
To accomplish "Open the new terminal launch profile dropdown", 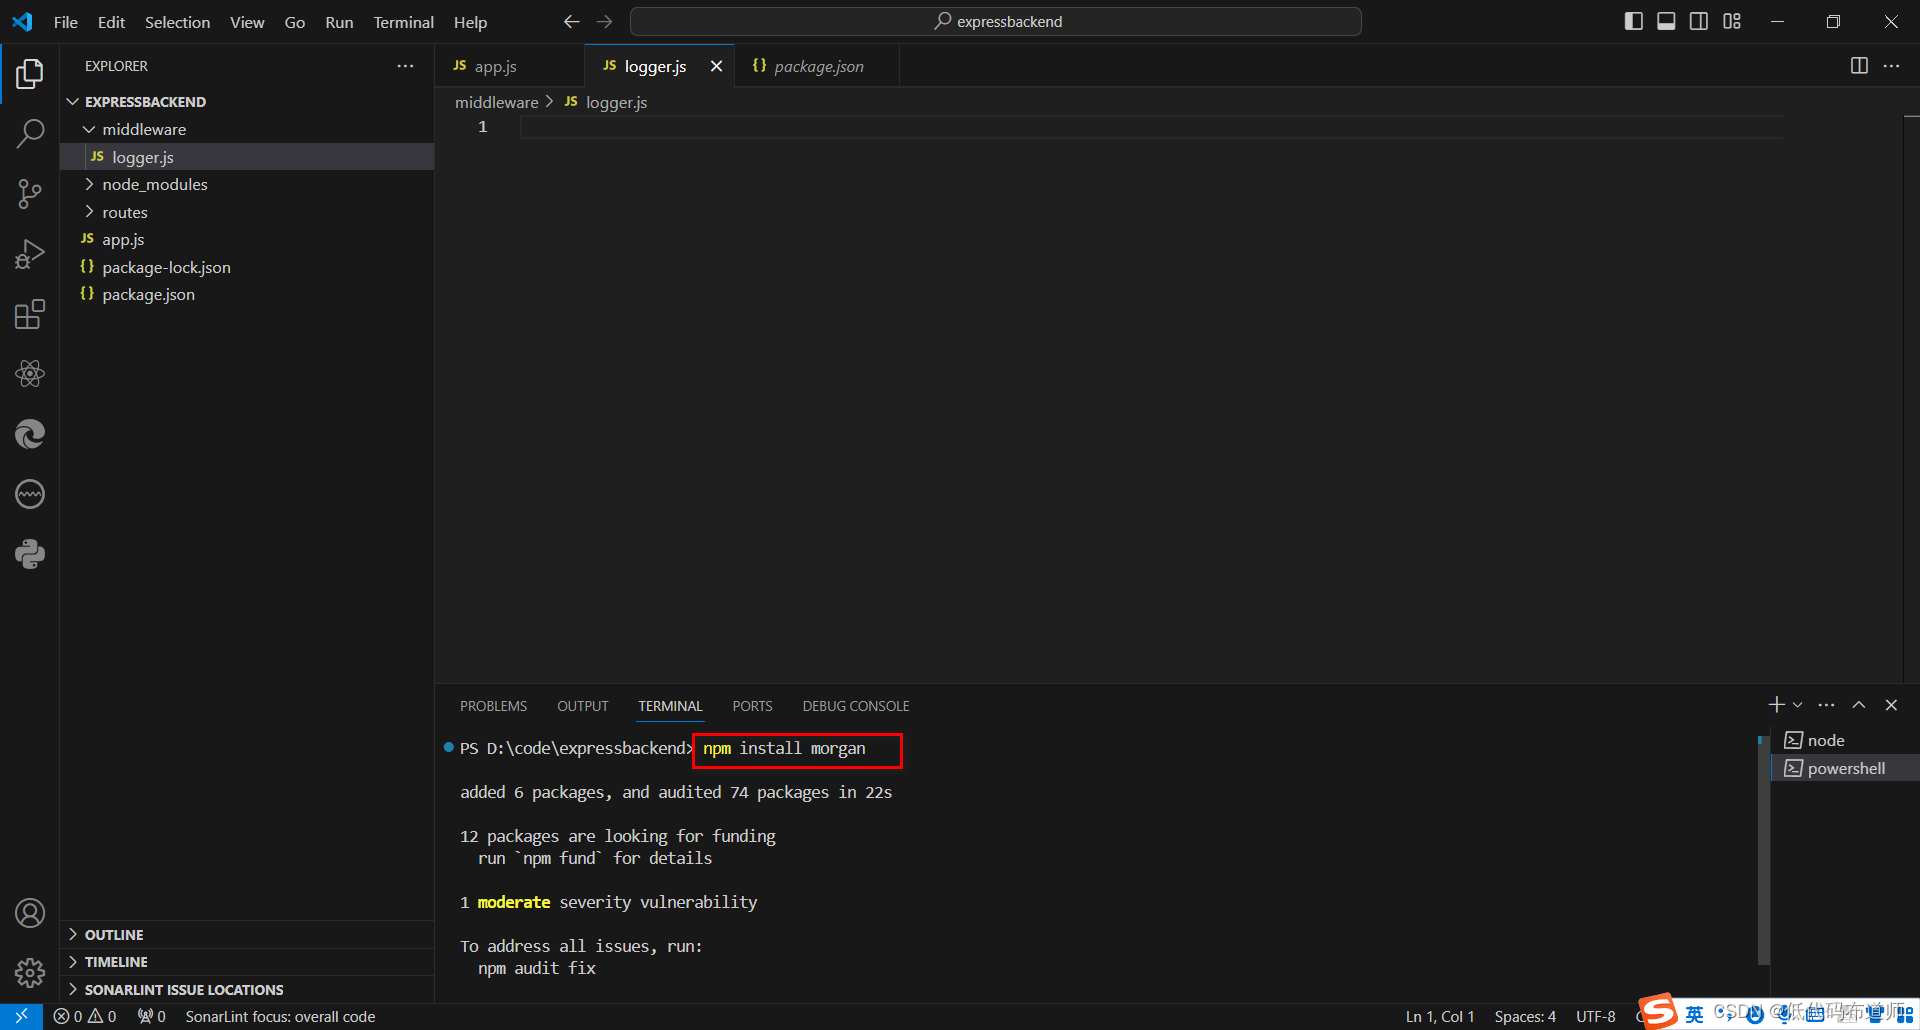I will point(1798,705).
